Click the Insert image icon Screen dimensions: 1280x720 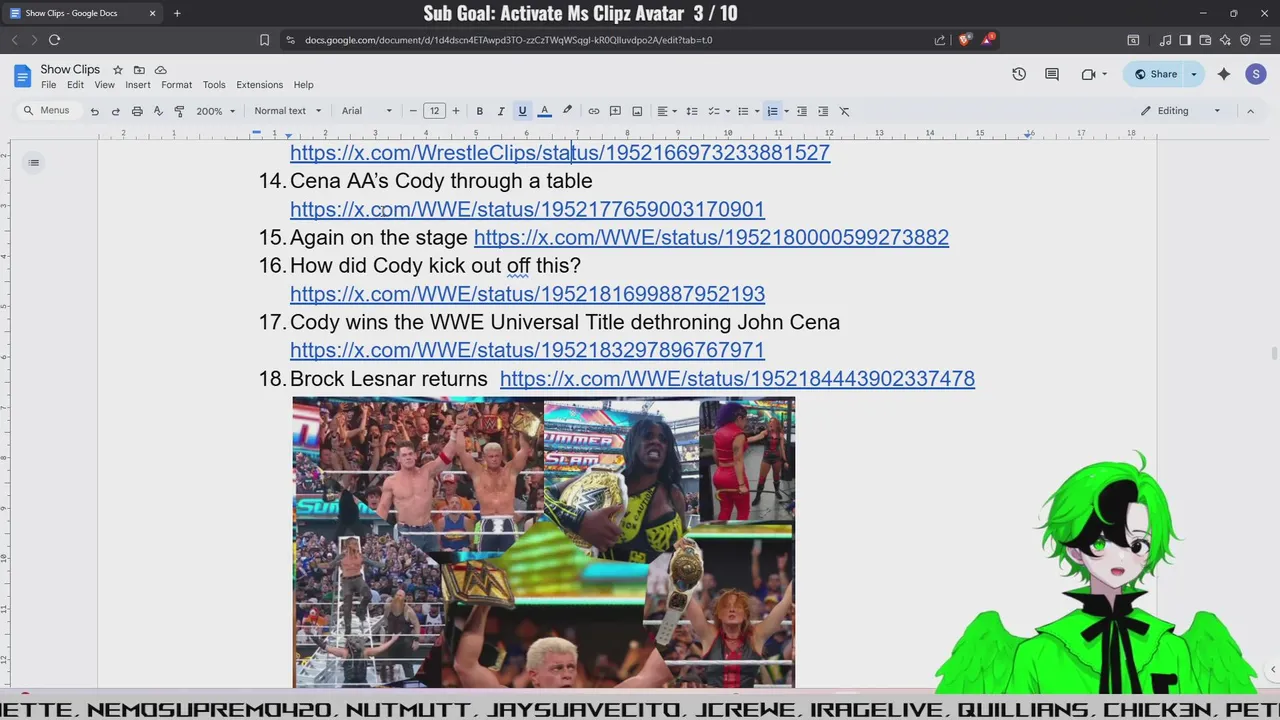pyautogui.click(x=637, y=111)
